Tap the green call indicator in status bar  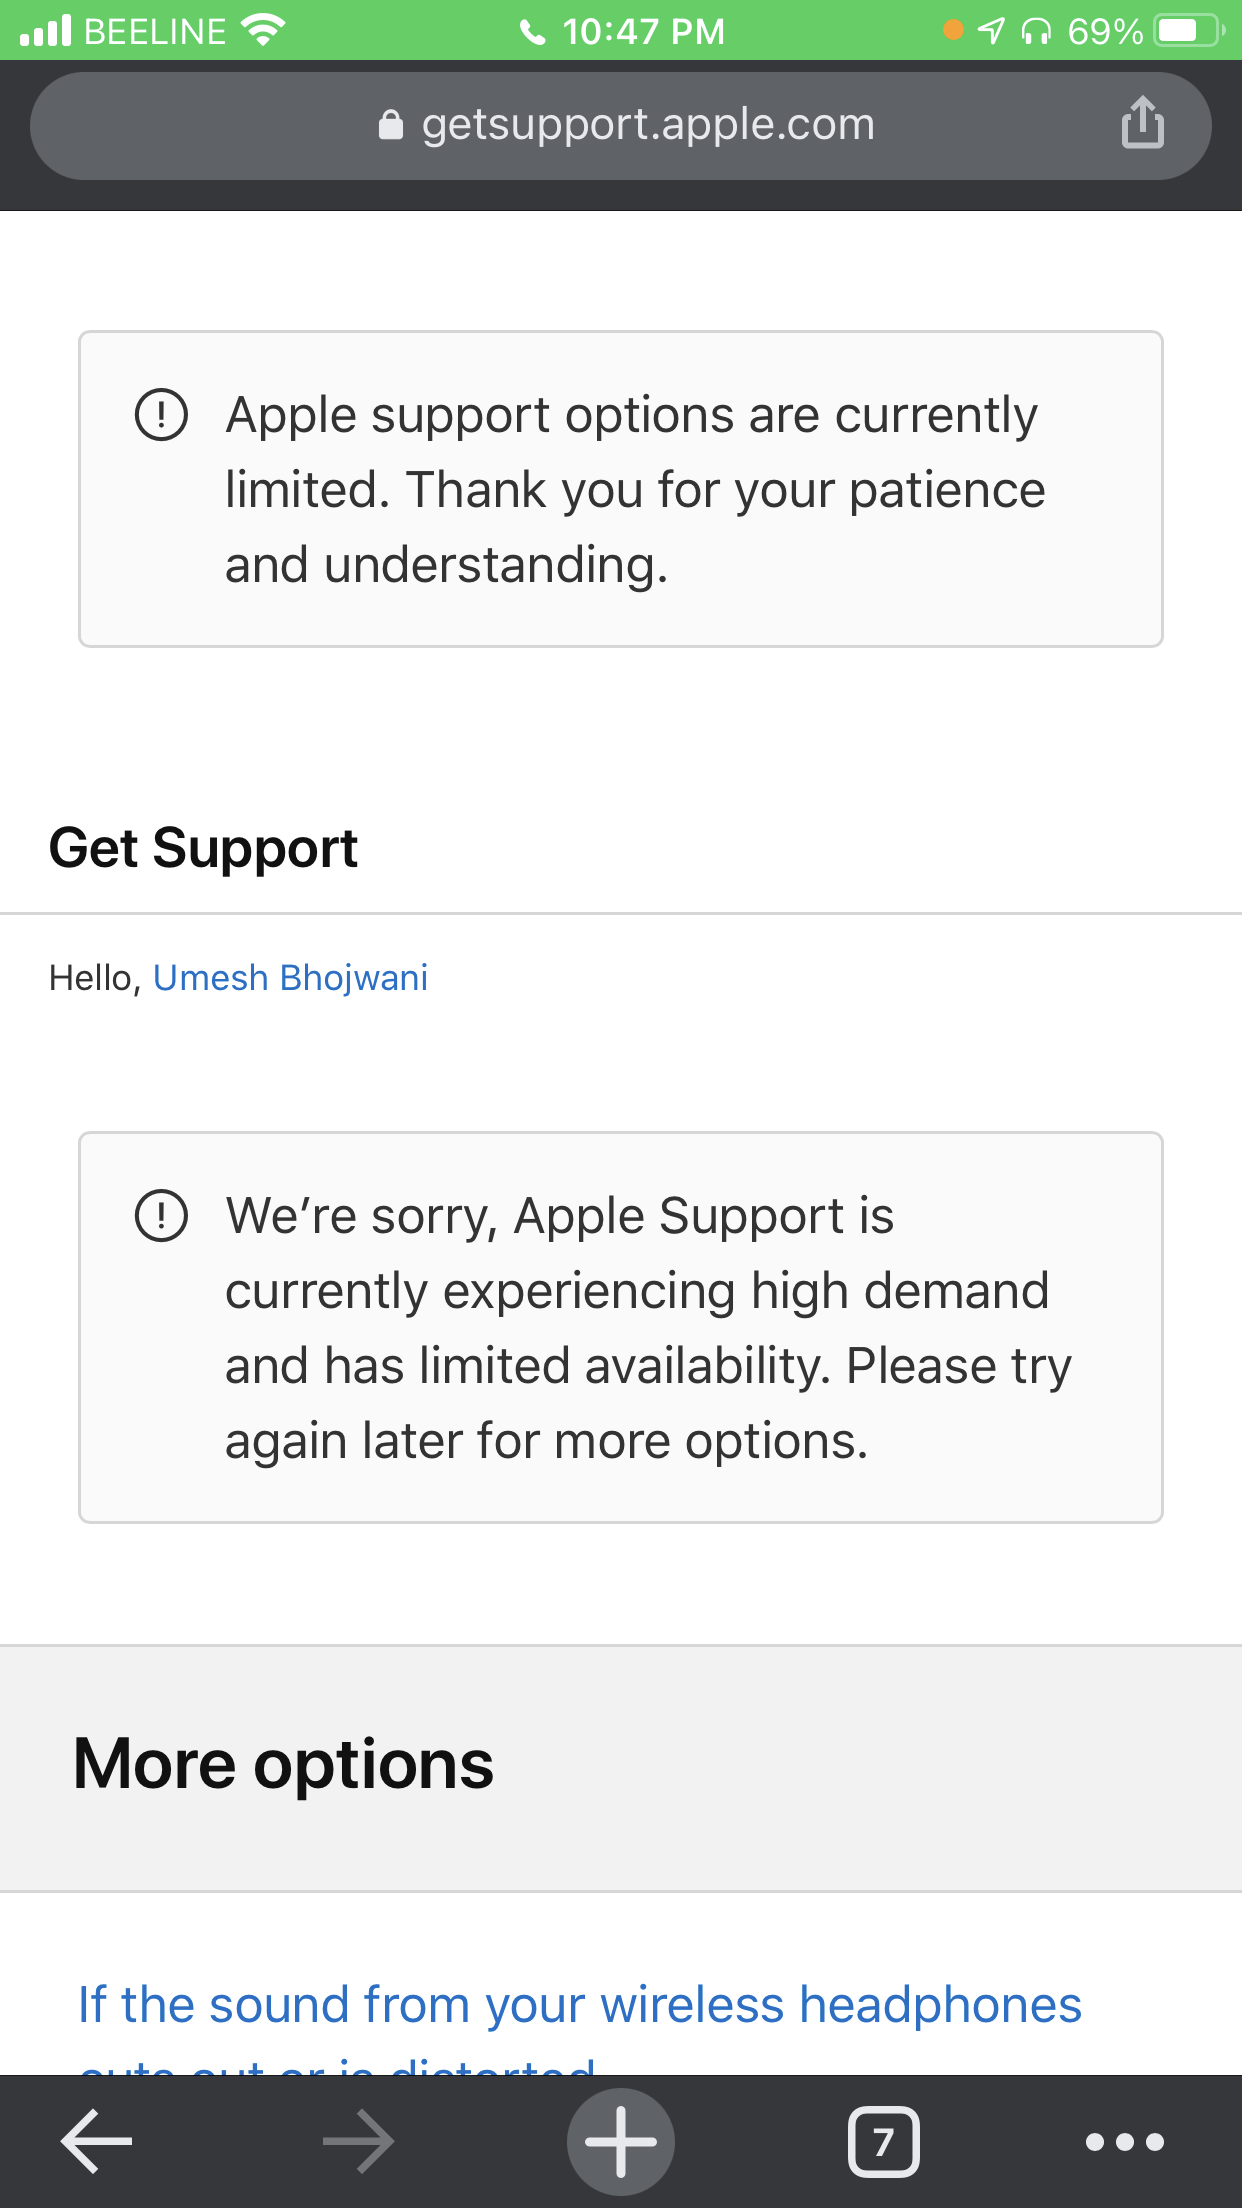533,32
